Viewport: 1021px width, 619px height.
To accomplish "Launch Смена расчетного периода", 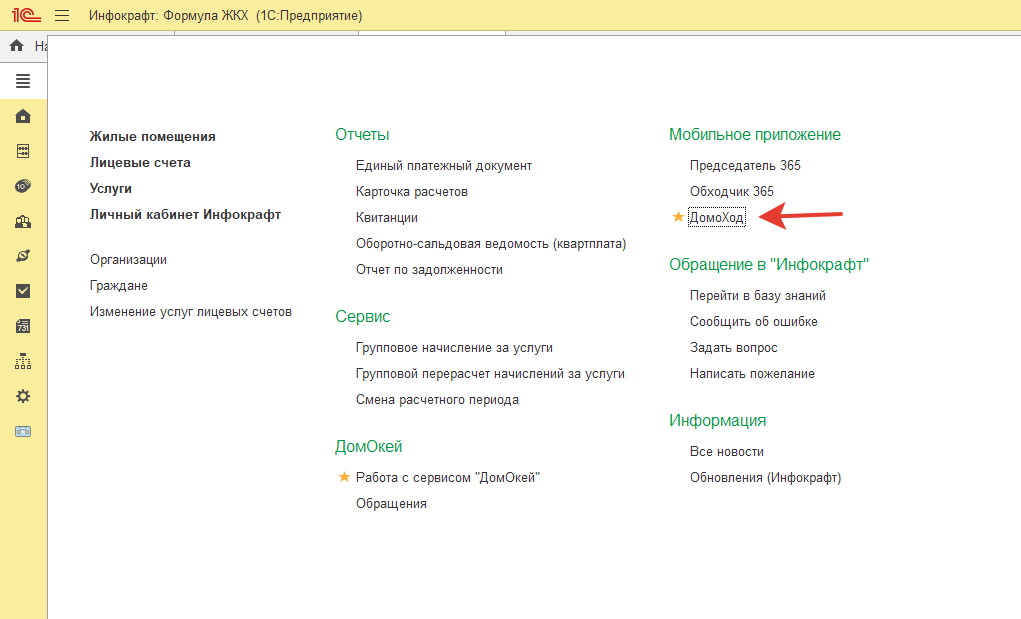I will [437, 399].
